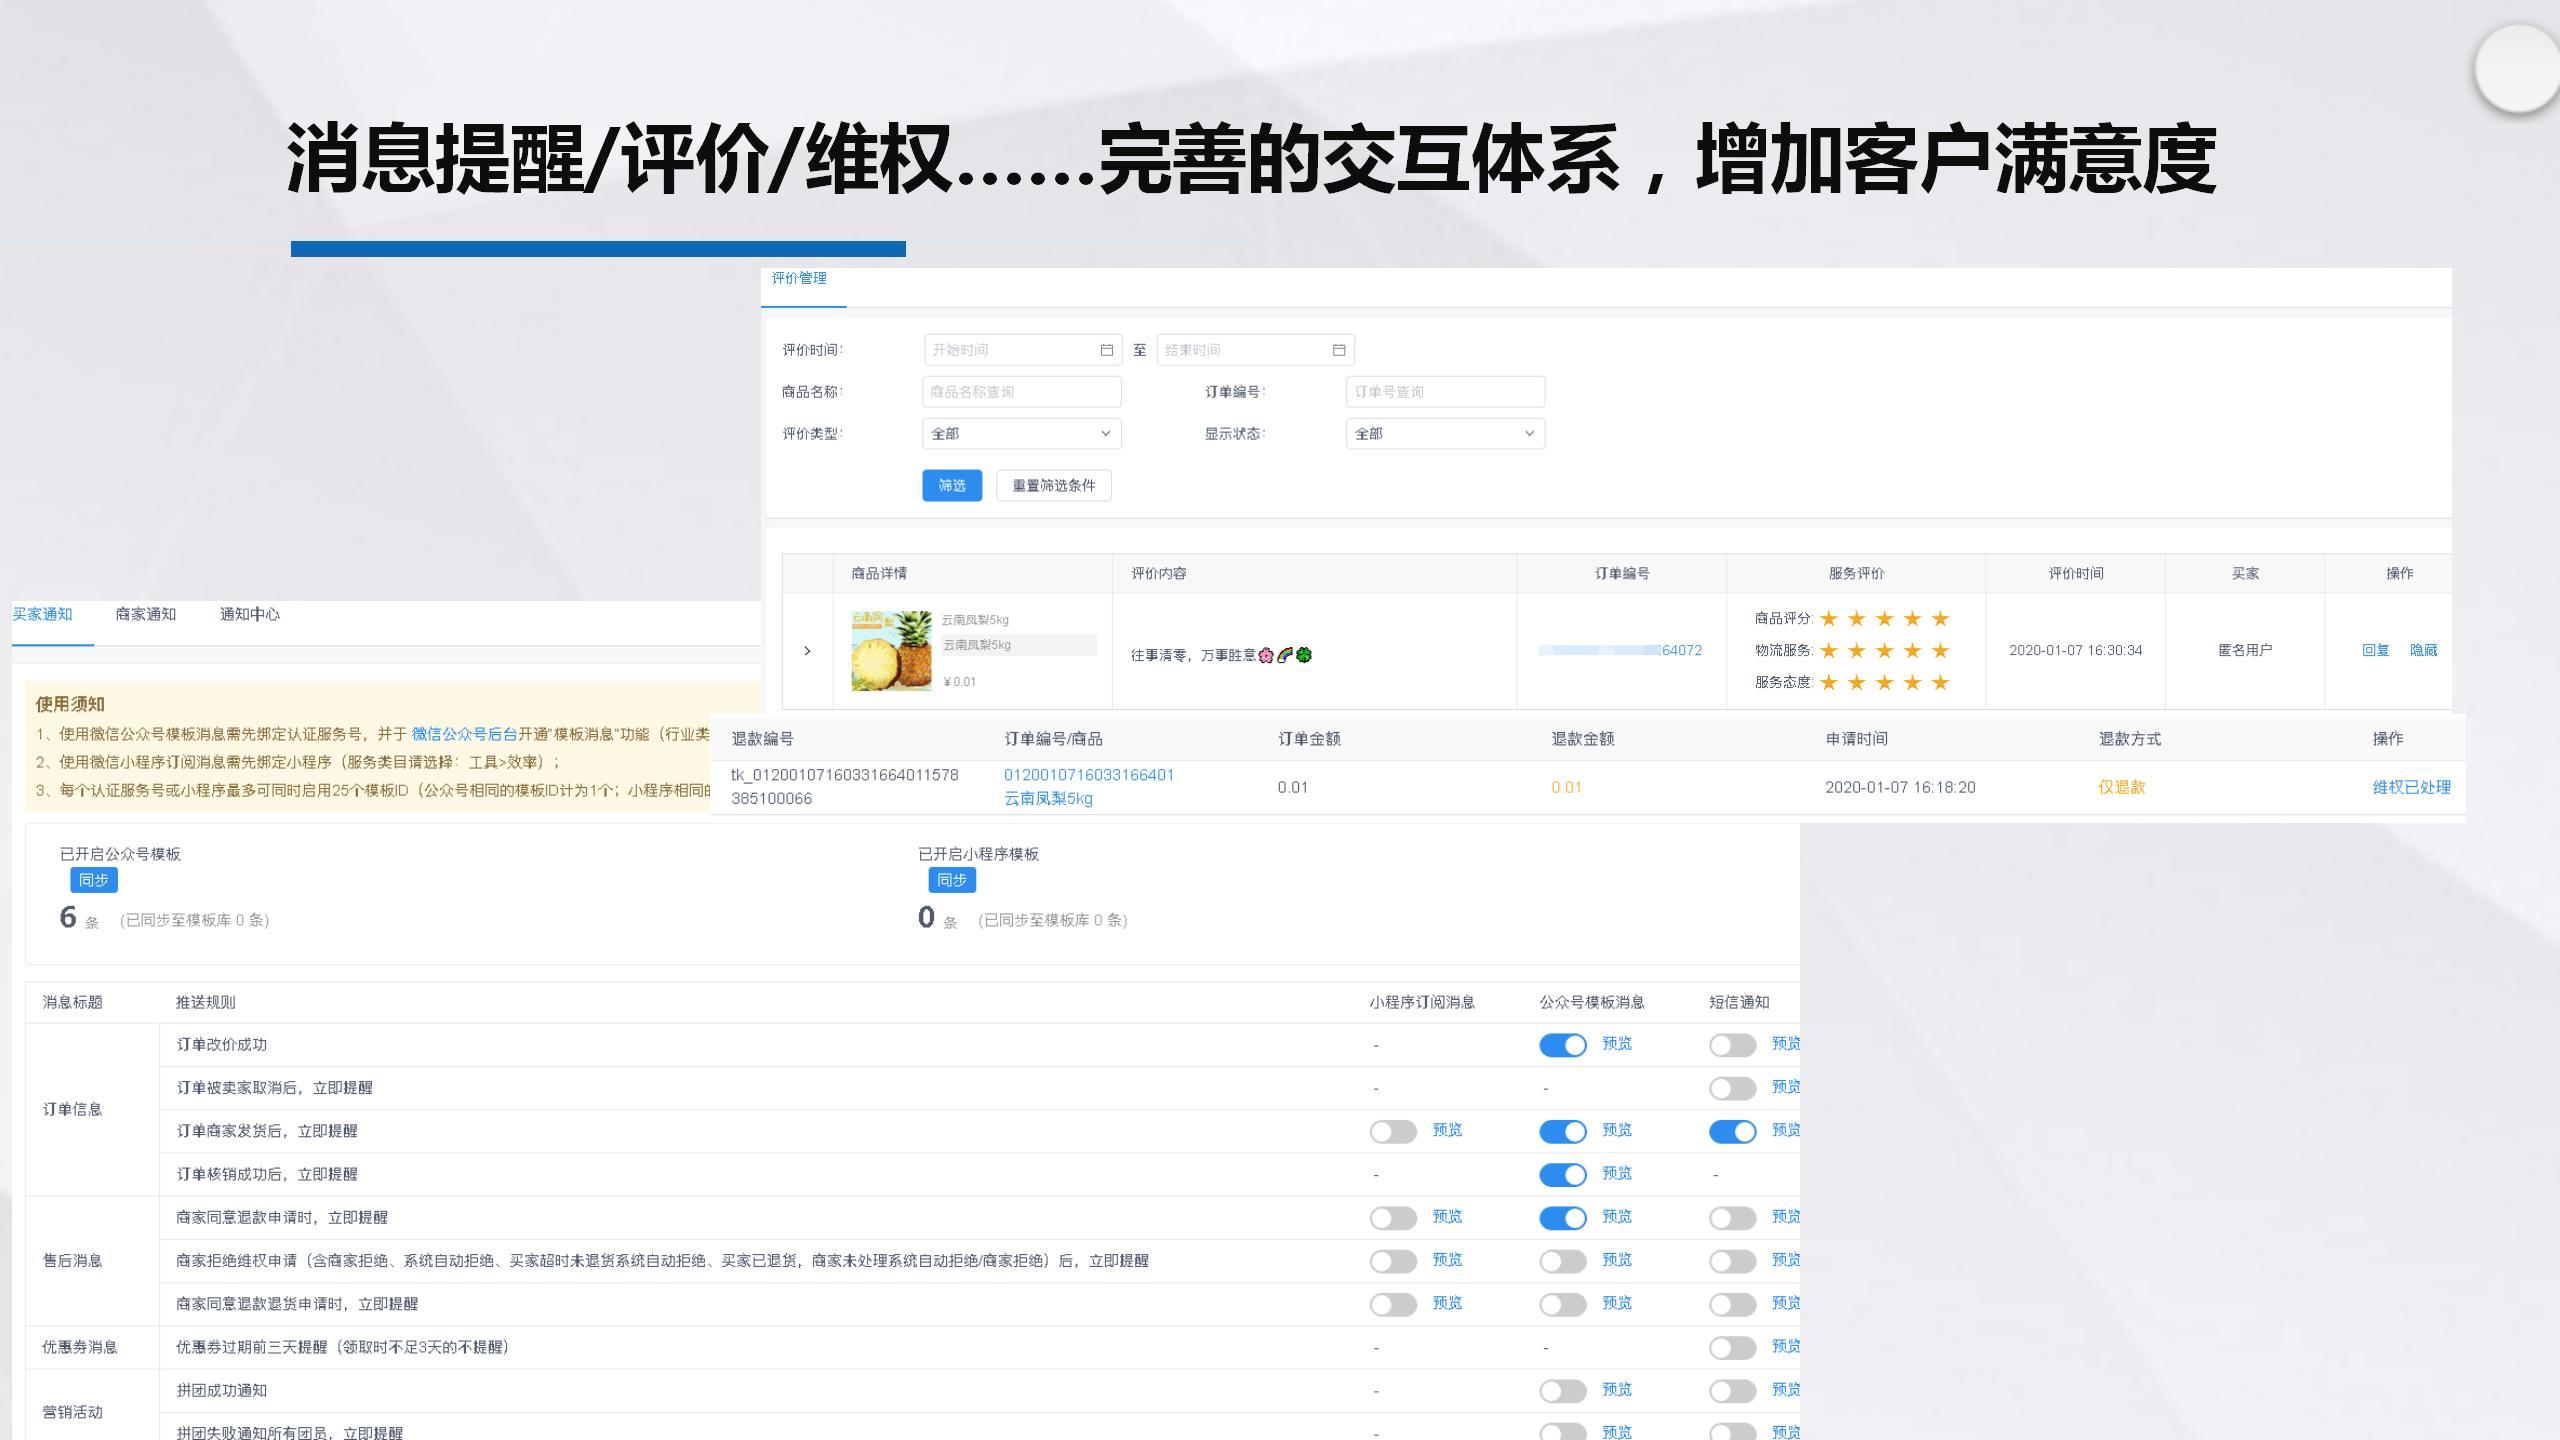Open the 微信公众号后台 link
Image resolution: width=2560 pixels, height=1440 pixels.
(464, 734)
